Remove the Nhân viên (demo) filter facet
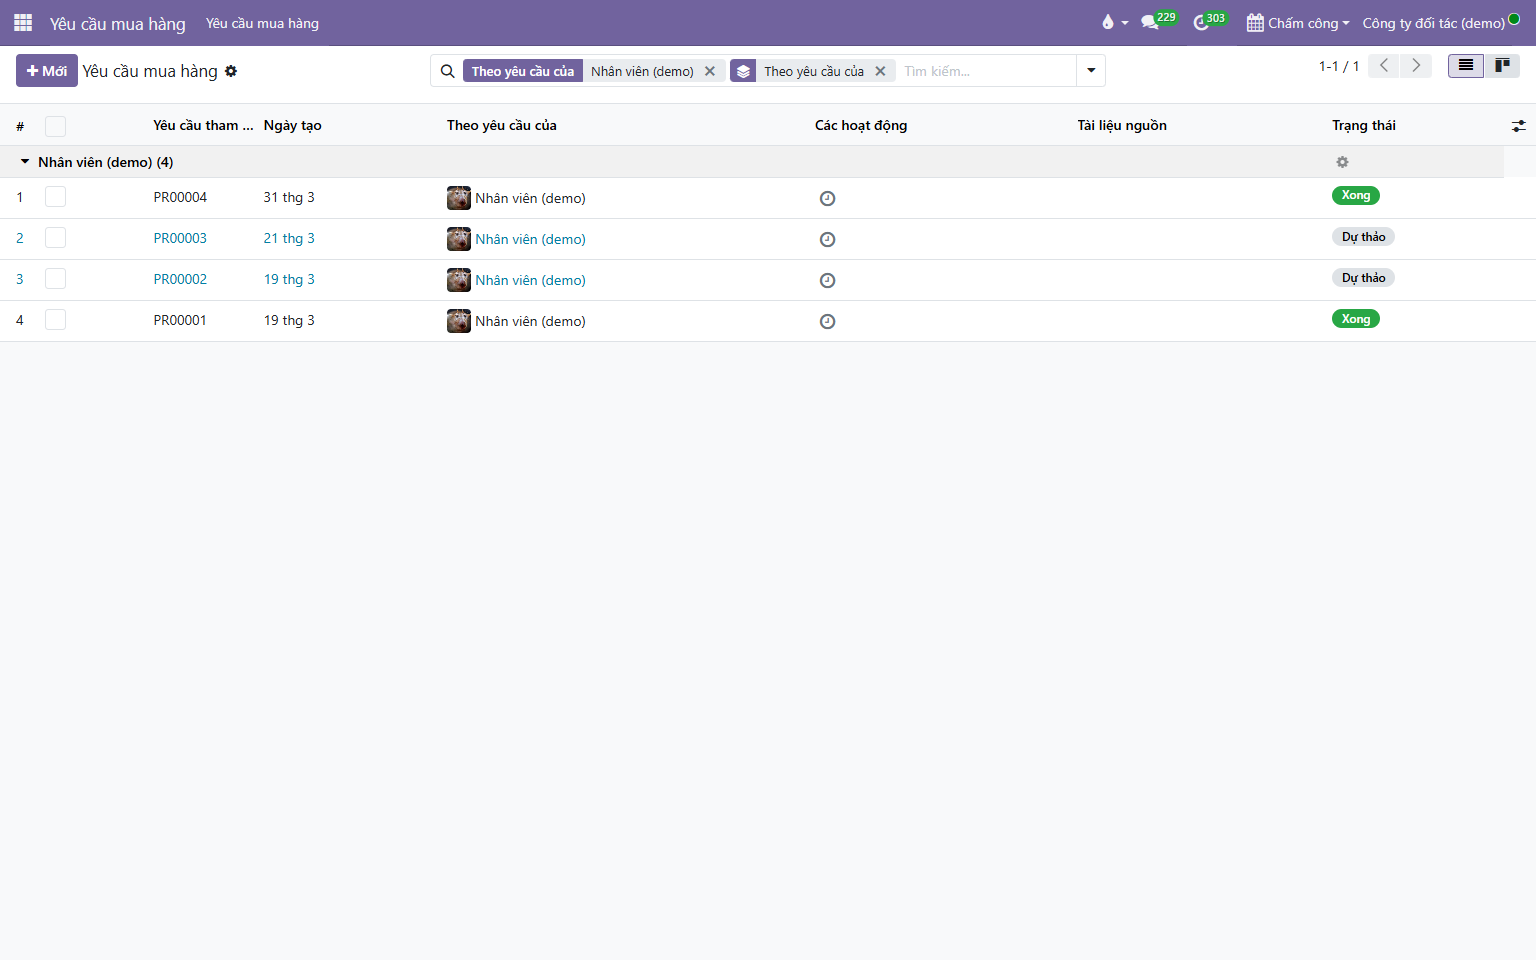The width and height of the screenshot is (1536, 960). (710, 71)
